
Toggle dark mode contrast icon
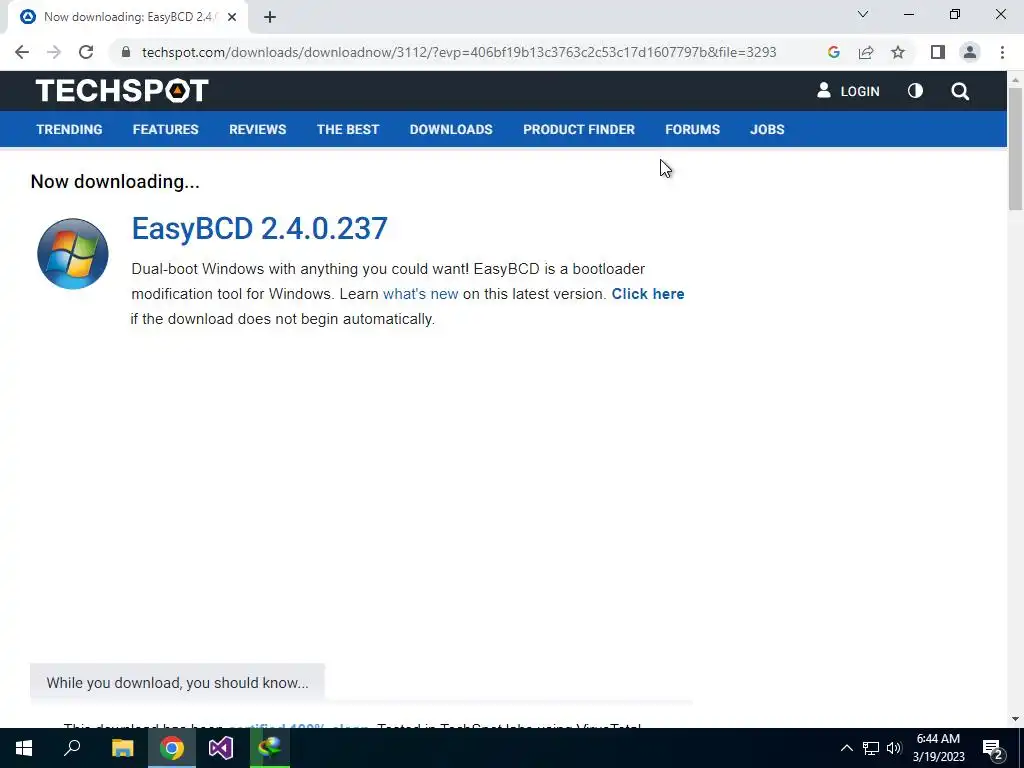pos(915,91)
